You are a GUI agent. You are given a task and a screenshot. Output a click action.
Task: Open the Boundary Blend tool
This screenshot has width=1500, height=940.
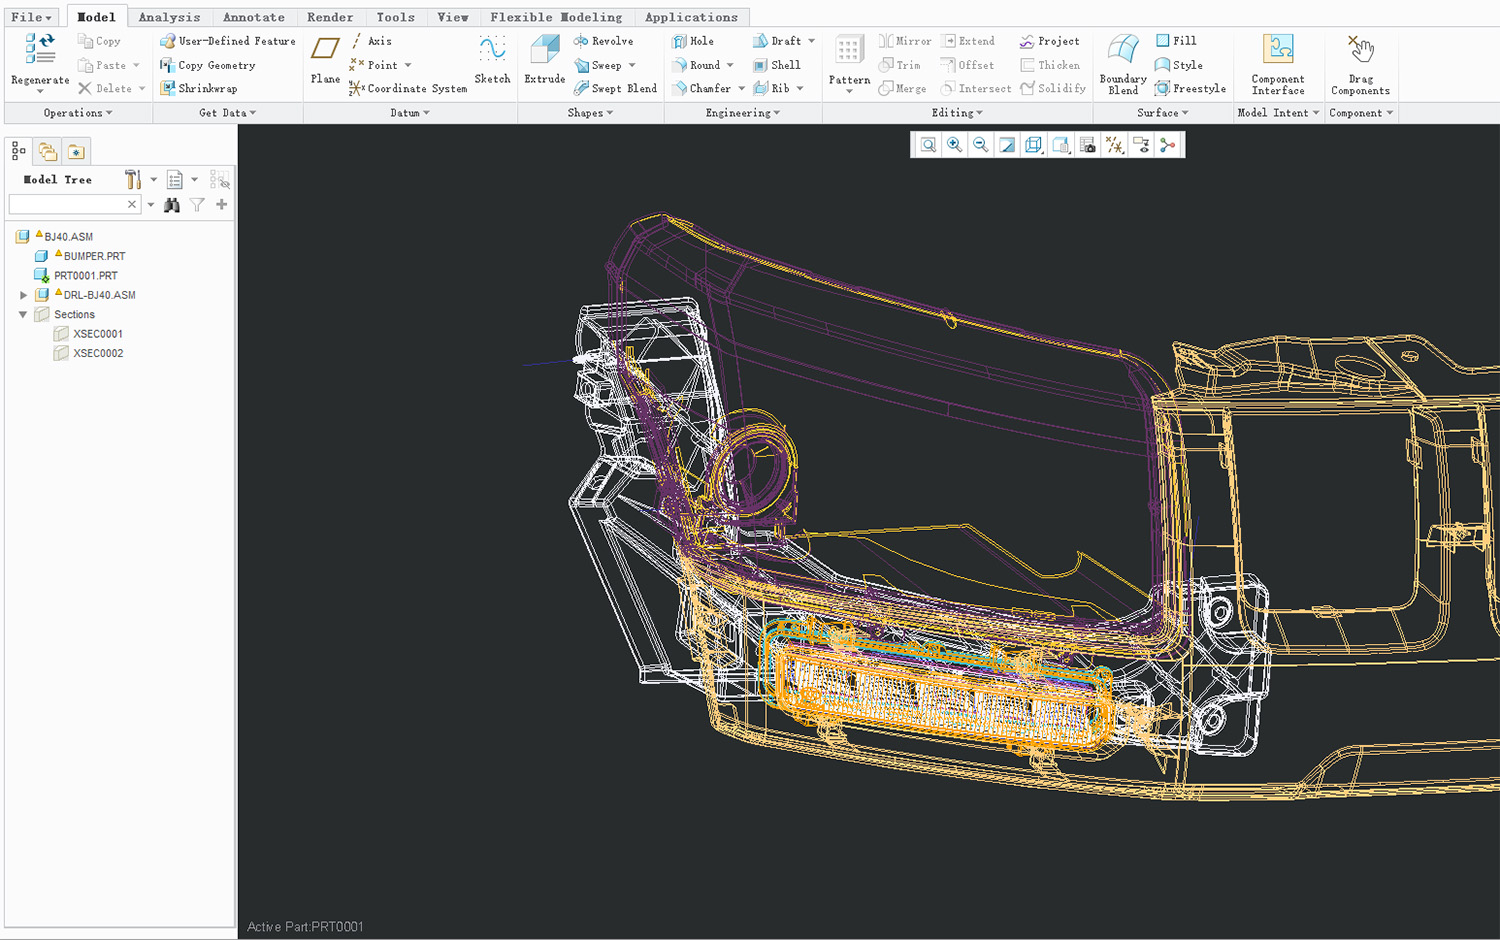1122,52
